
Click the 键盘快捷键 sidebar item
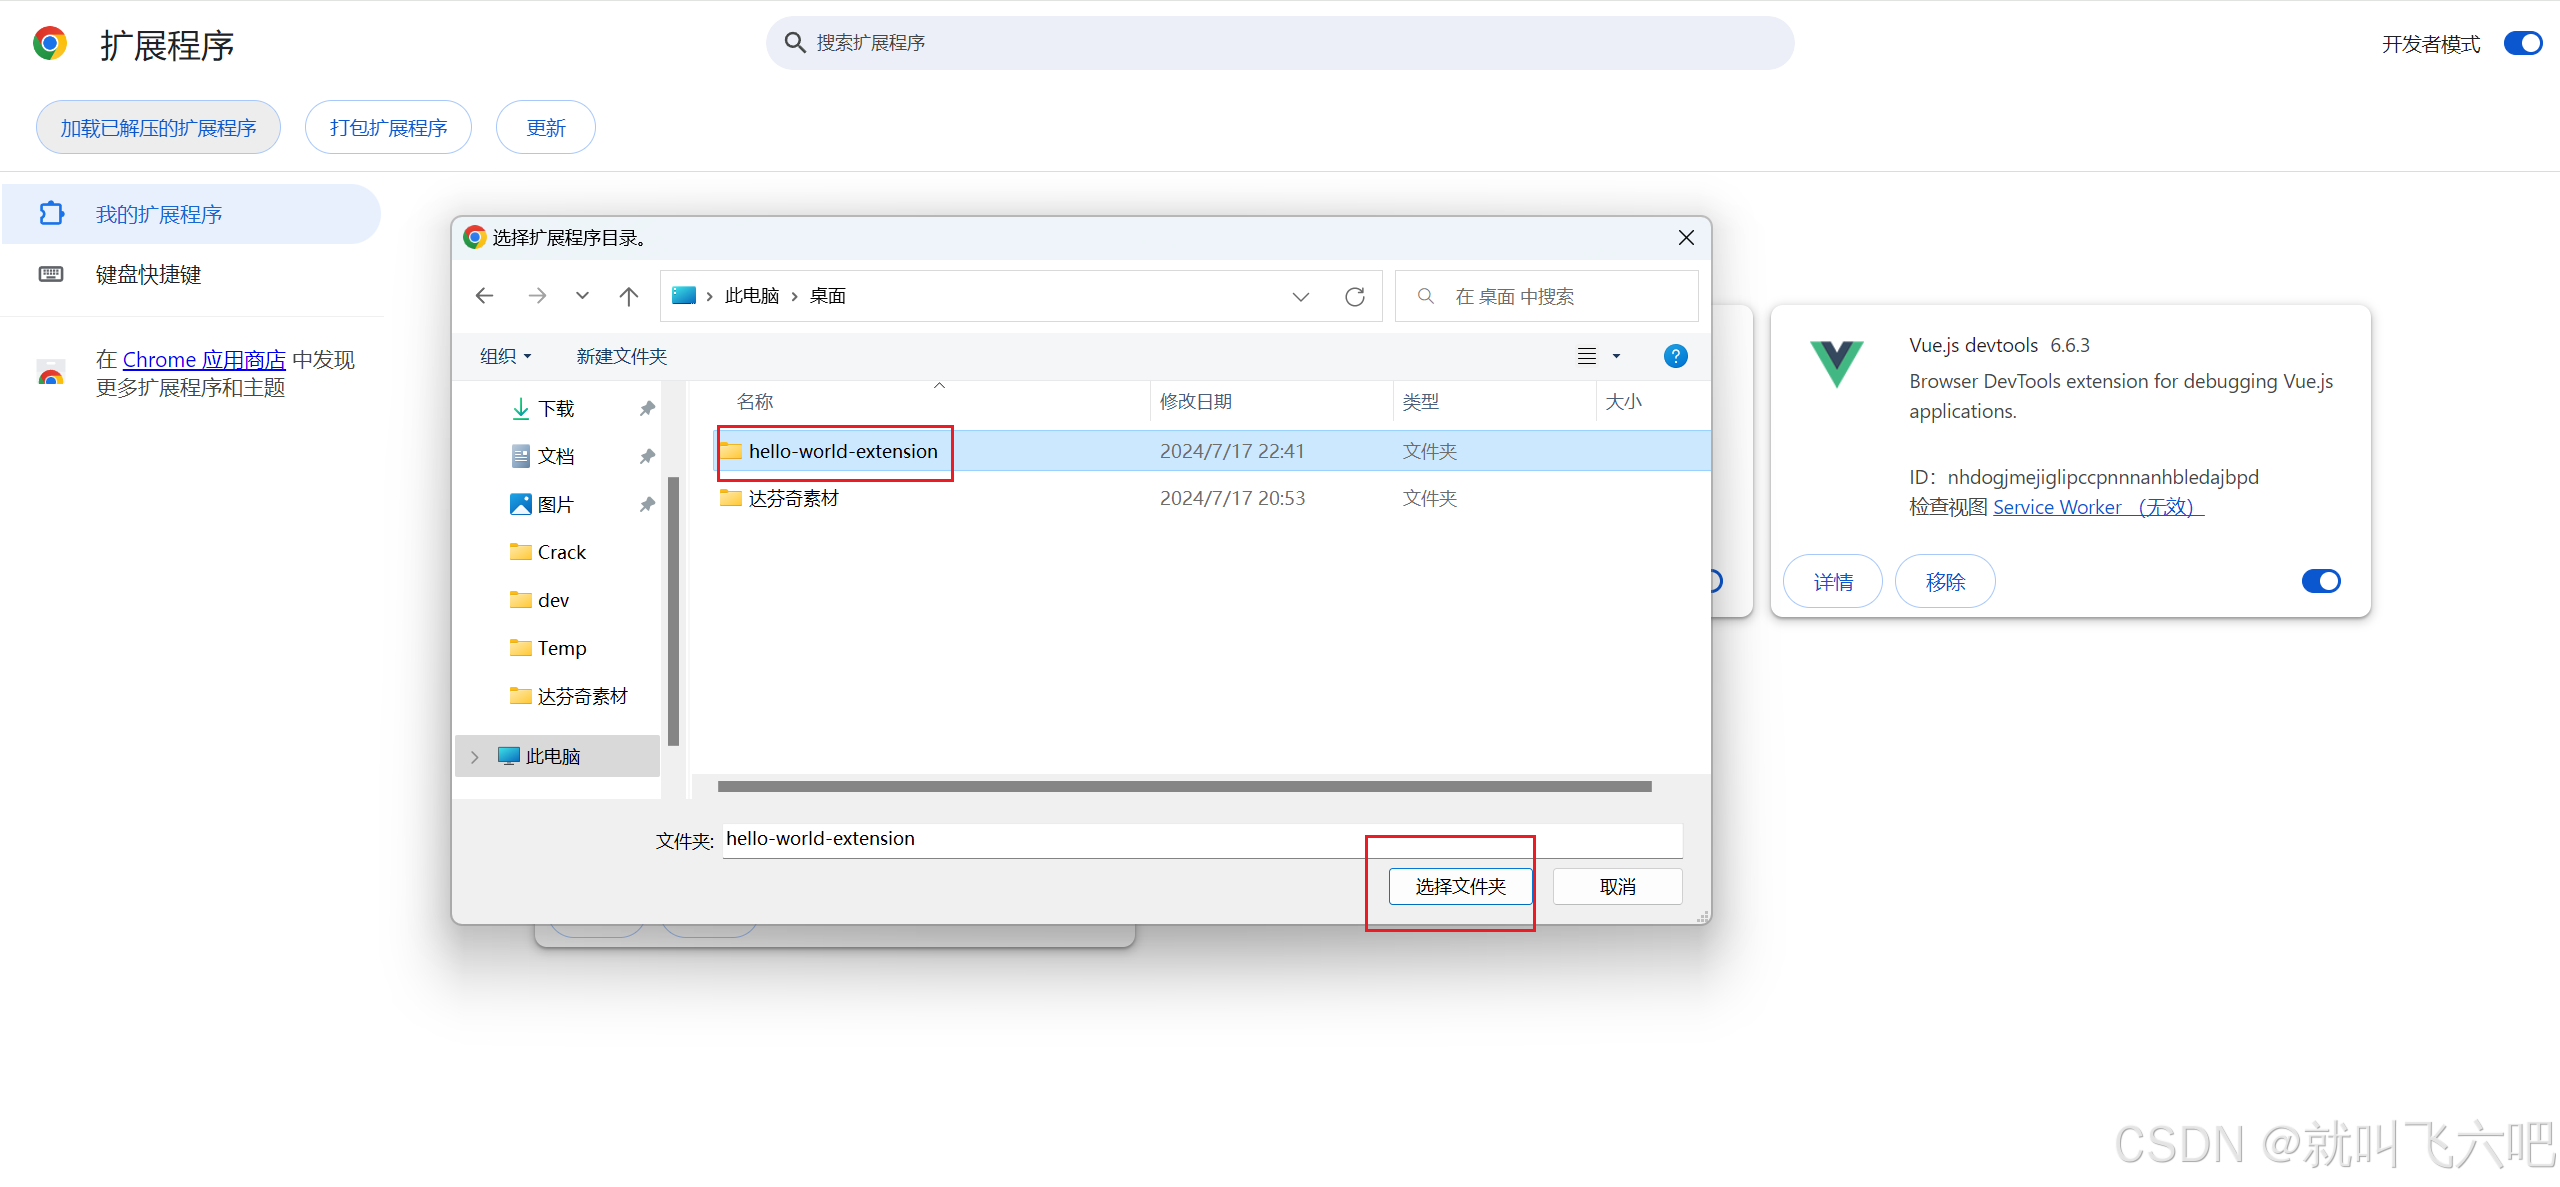(148, 275)
